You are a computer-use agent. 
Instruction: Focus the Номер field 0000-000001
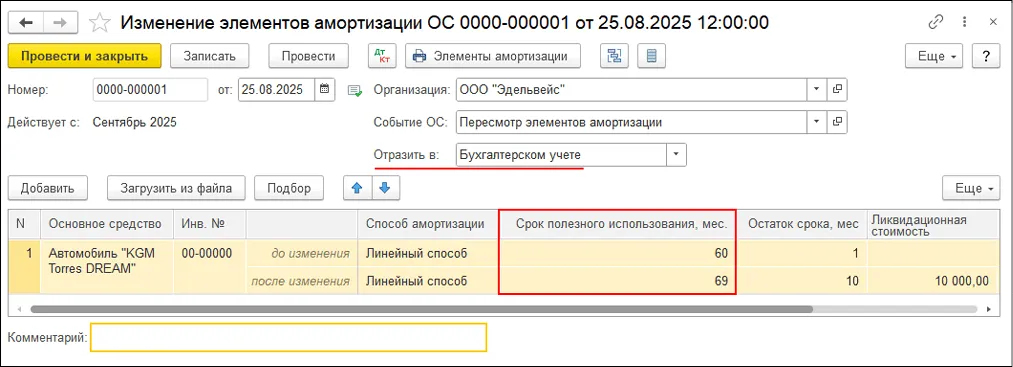(x=150, y=90)
